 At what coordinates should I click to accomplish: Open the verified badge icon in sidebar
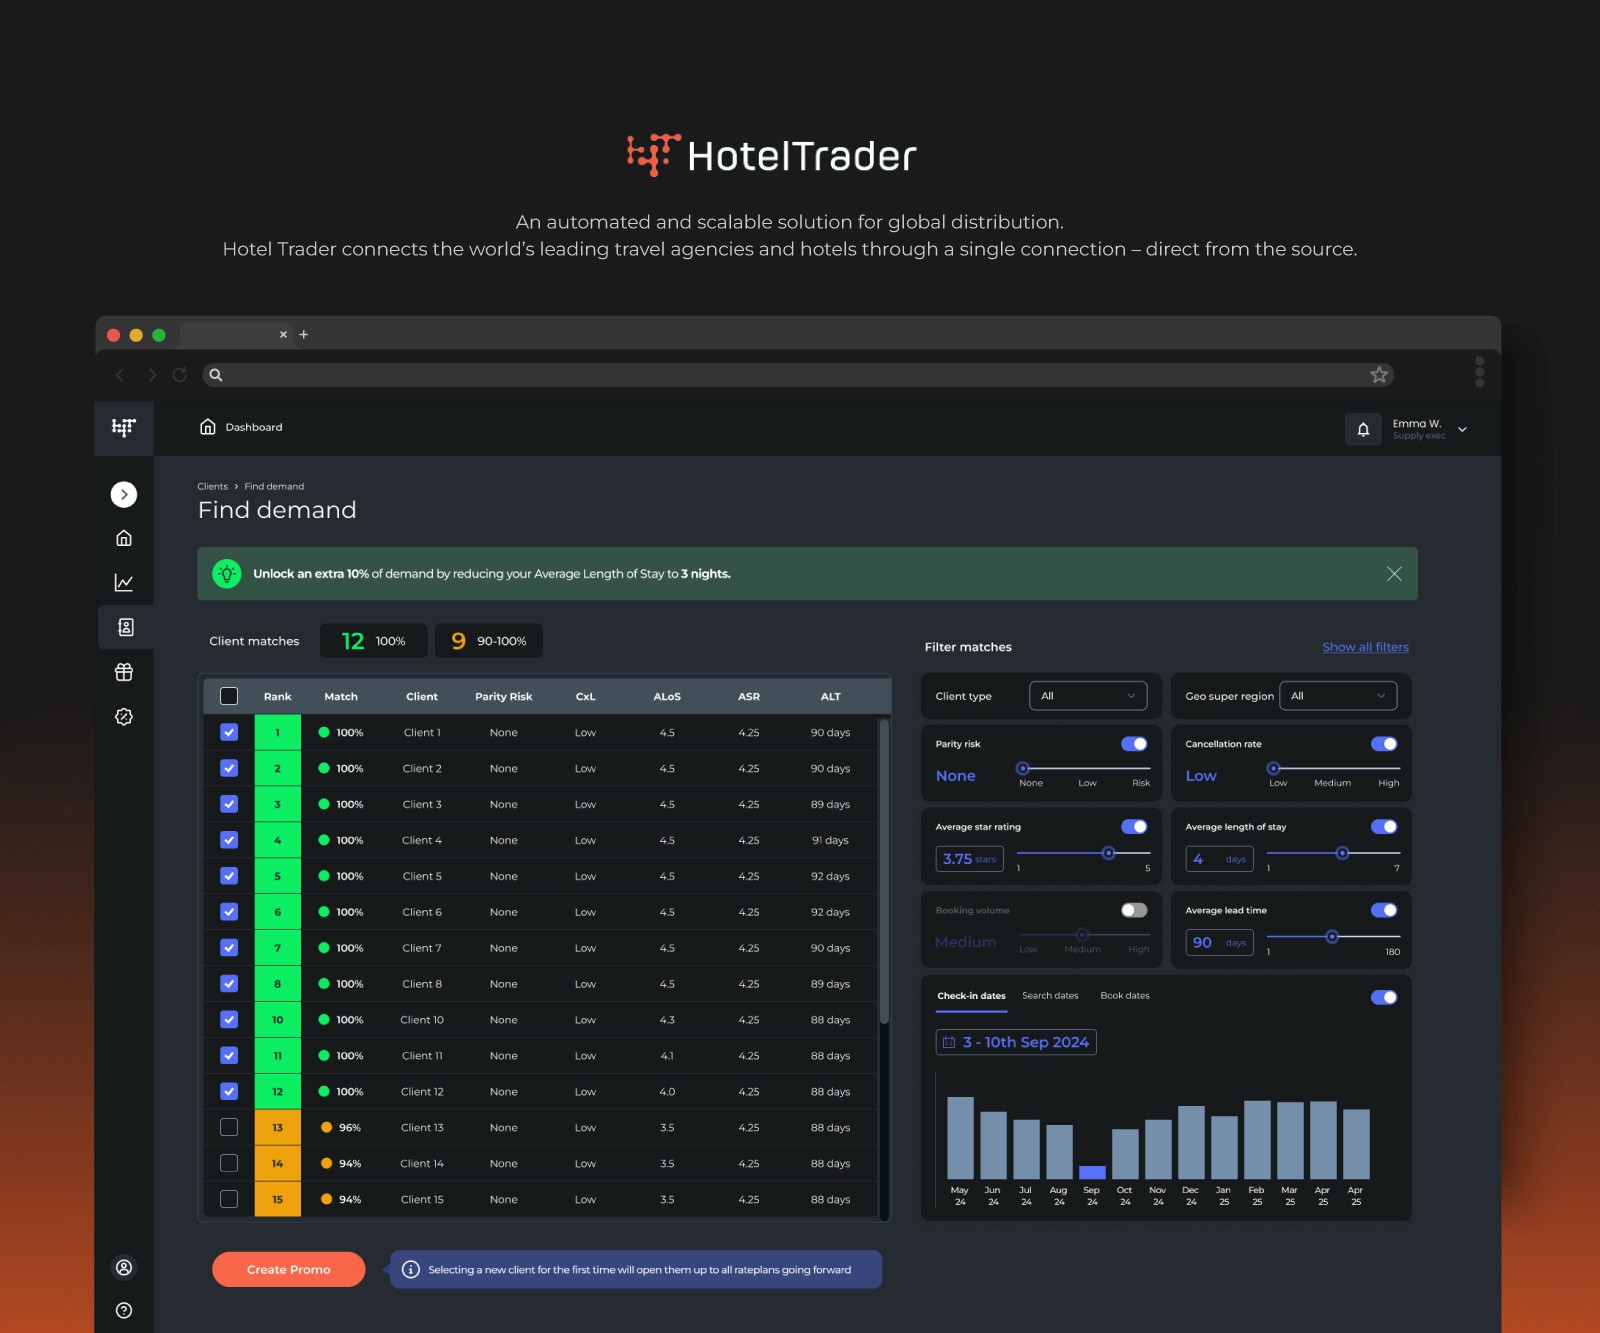click(x=124, y=717)
